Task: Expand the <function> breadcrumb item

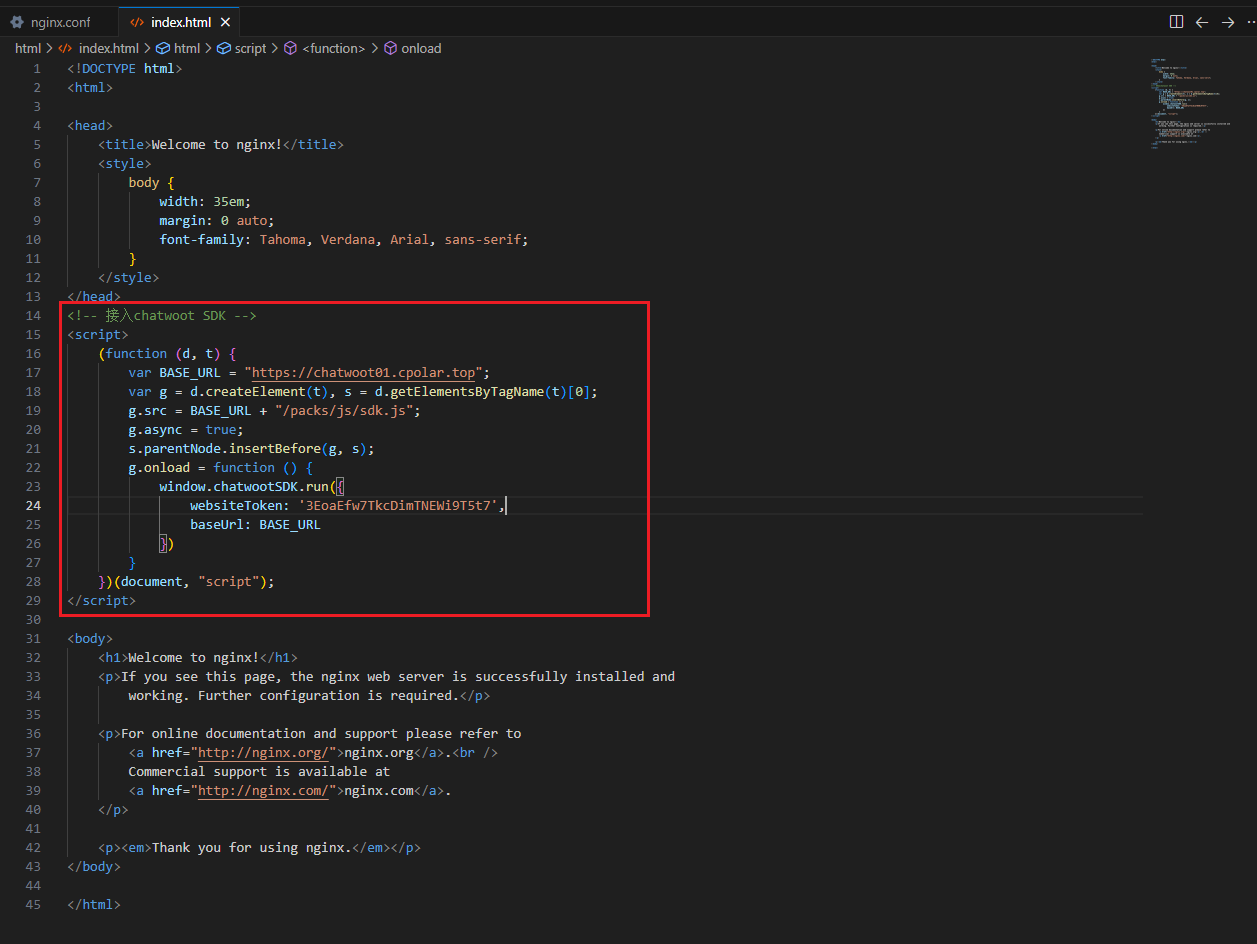Action: point(334,48)
